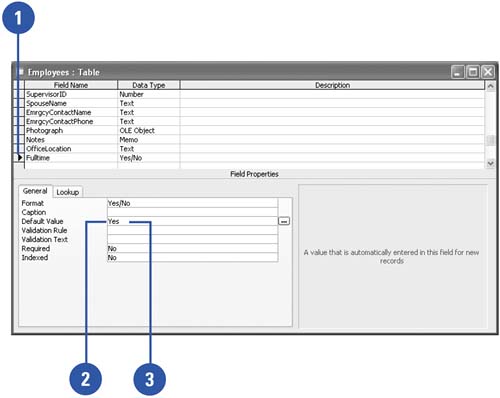The height and width of the screenshot is (398, 500).
Task: Click the Caption property field
Action: [192, 212]
